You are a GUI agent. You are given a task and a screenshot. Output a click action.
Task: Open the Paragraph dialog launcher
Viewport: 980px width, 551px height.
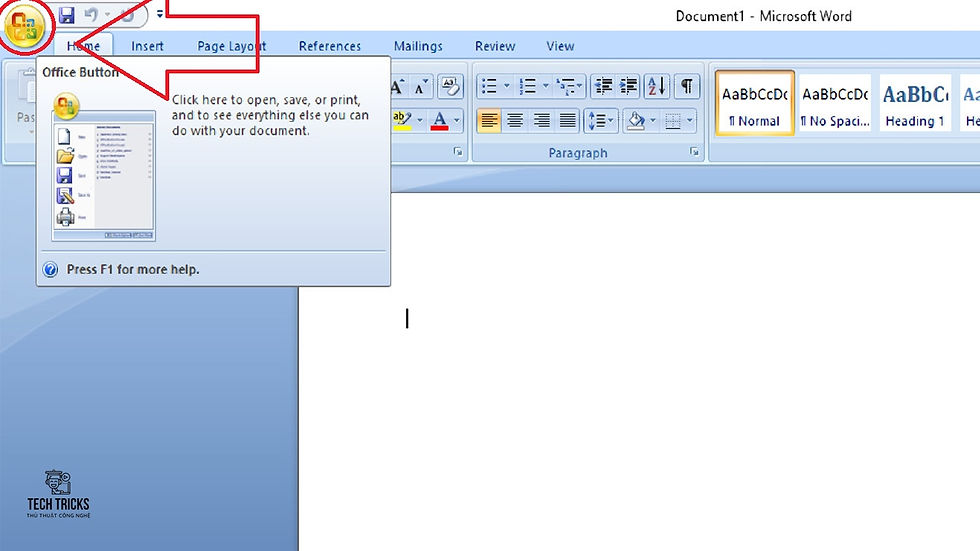[694, 152]
